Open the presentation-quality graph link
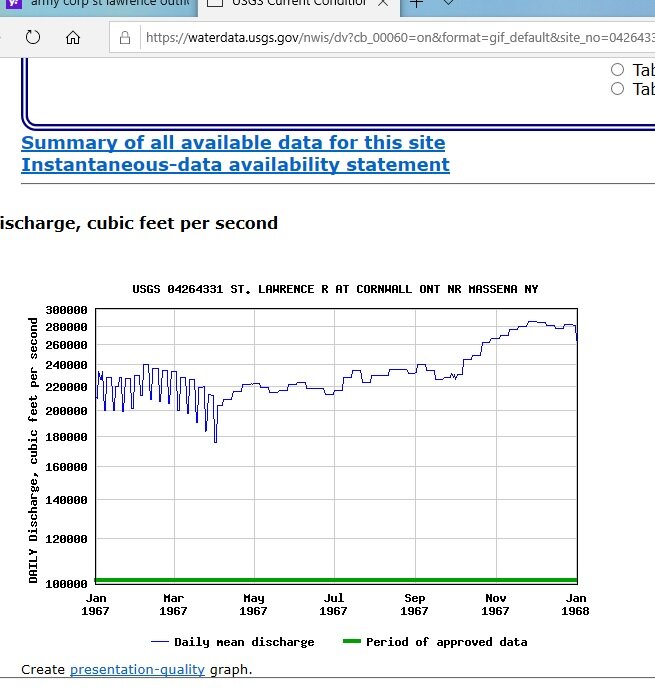This screenshot has height=689, width=655. (137, 669)
